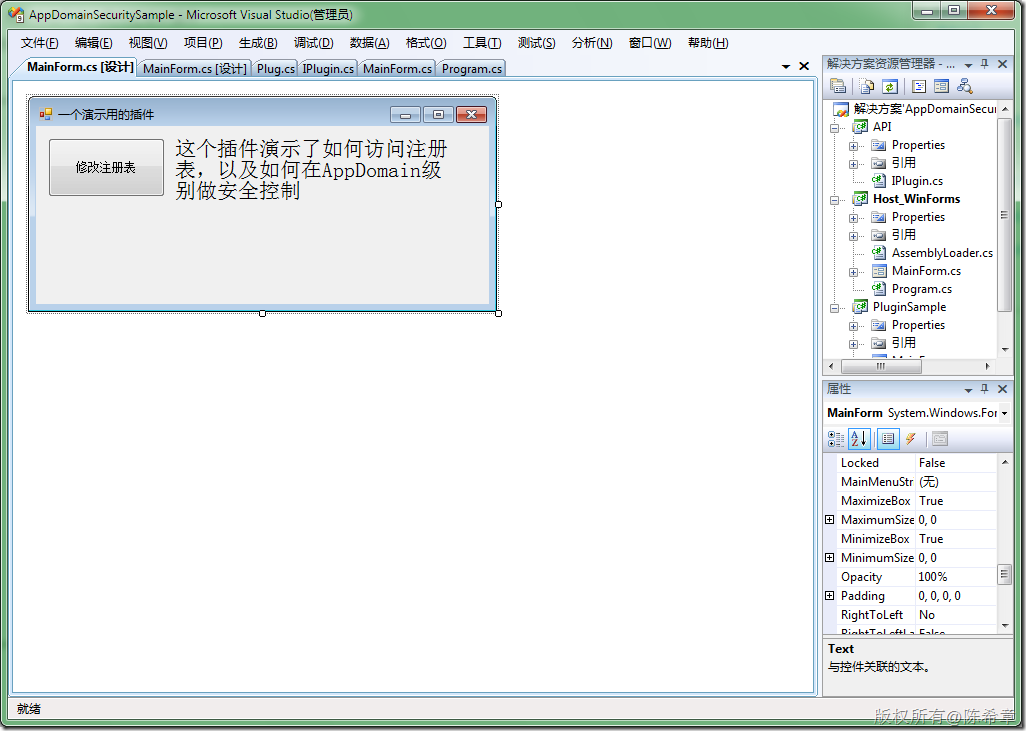Toggle auto-hide pin on 属性 panel
The height and width of the screenshot is (731, 1026).
point(984,389)
